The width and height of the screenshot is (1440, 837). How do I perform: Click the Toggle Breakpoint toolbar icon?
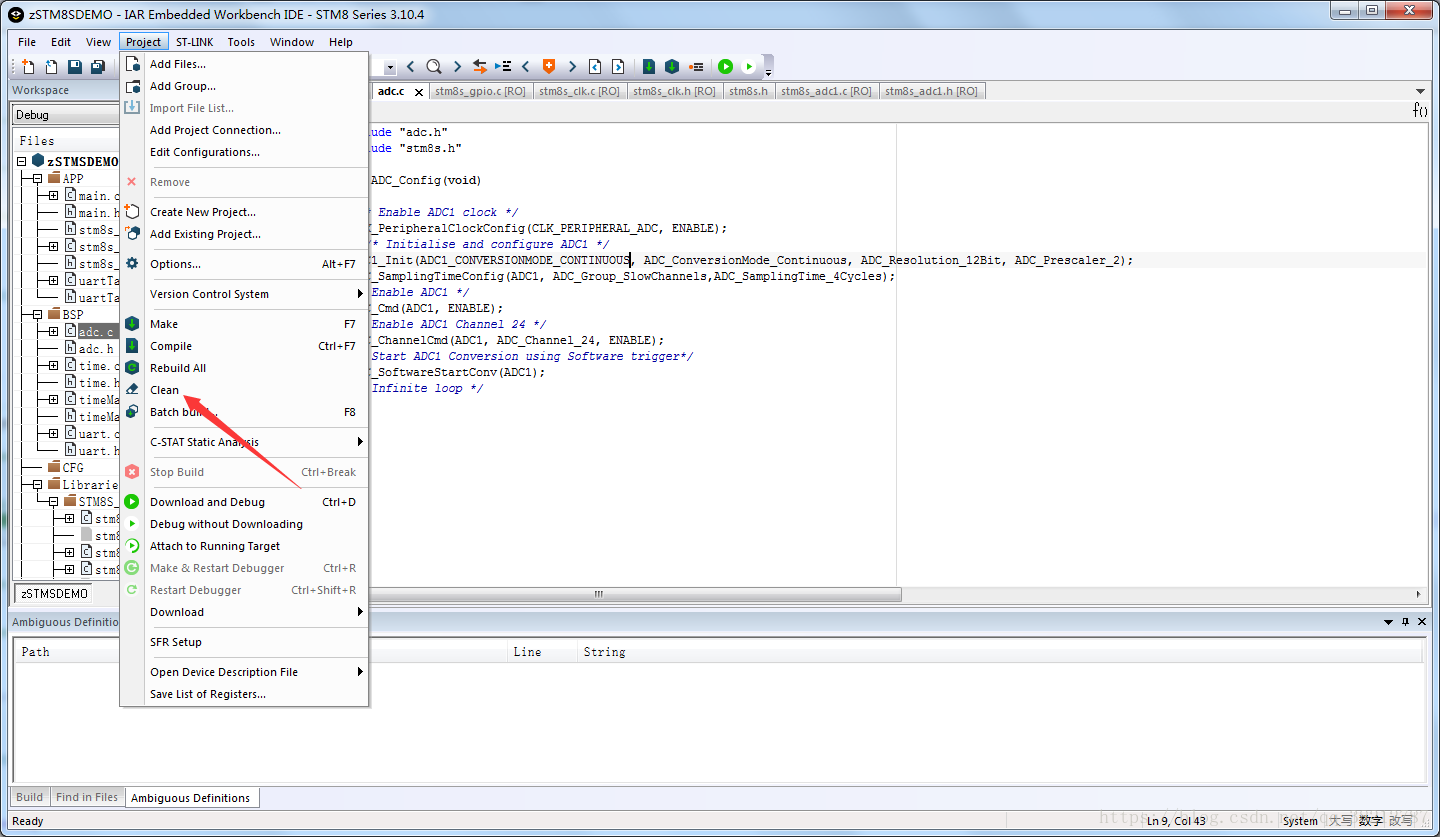click(696, 66)
